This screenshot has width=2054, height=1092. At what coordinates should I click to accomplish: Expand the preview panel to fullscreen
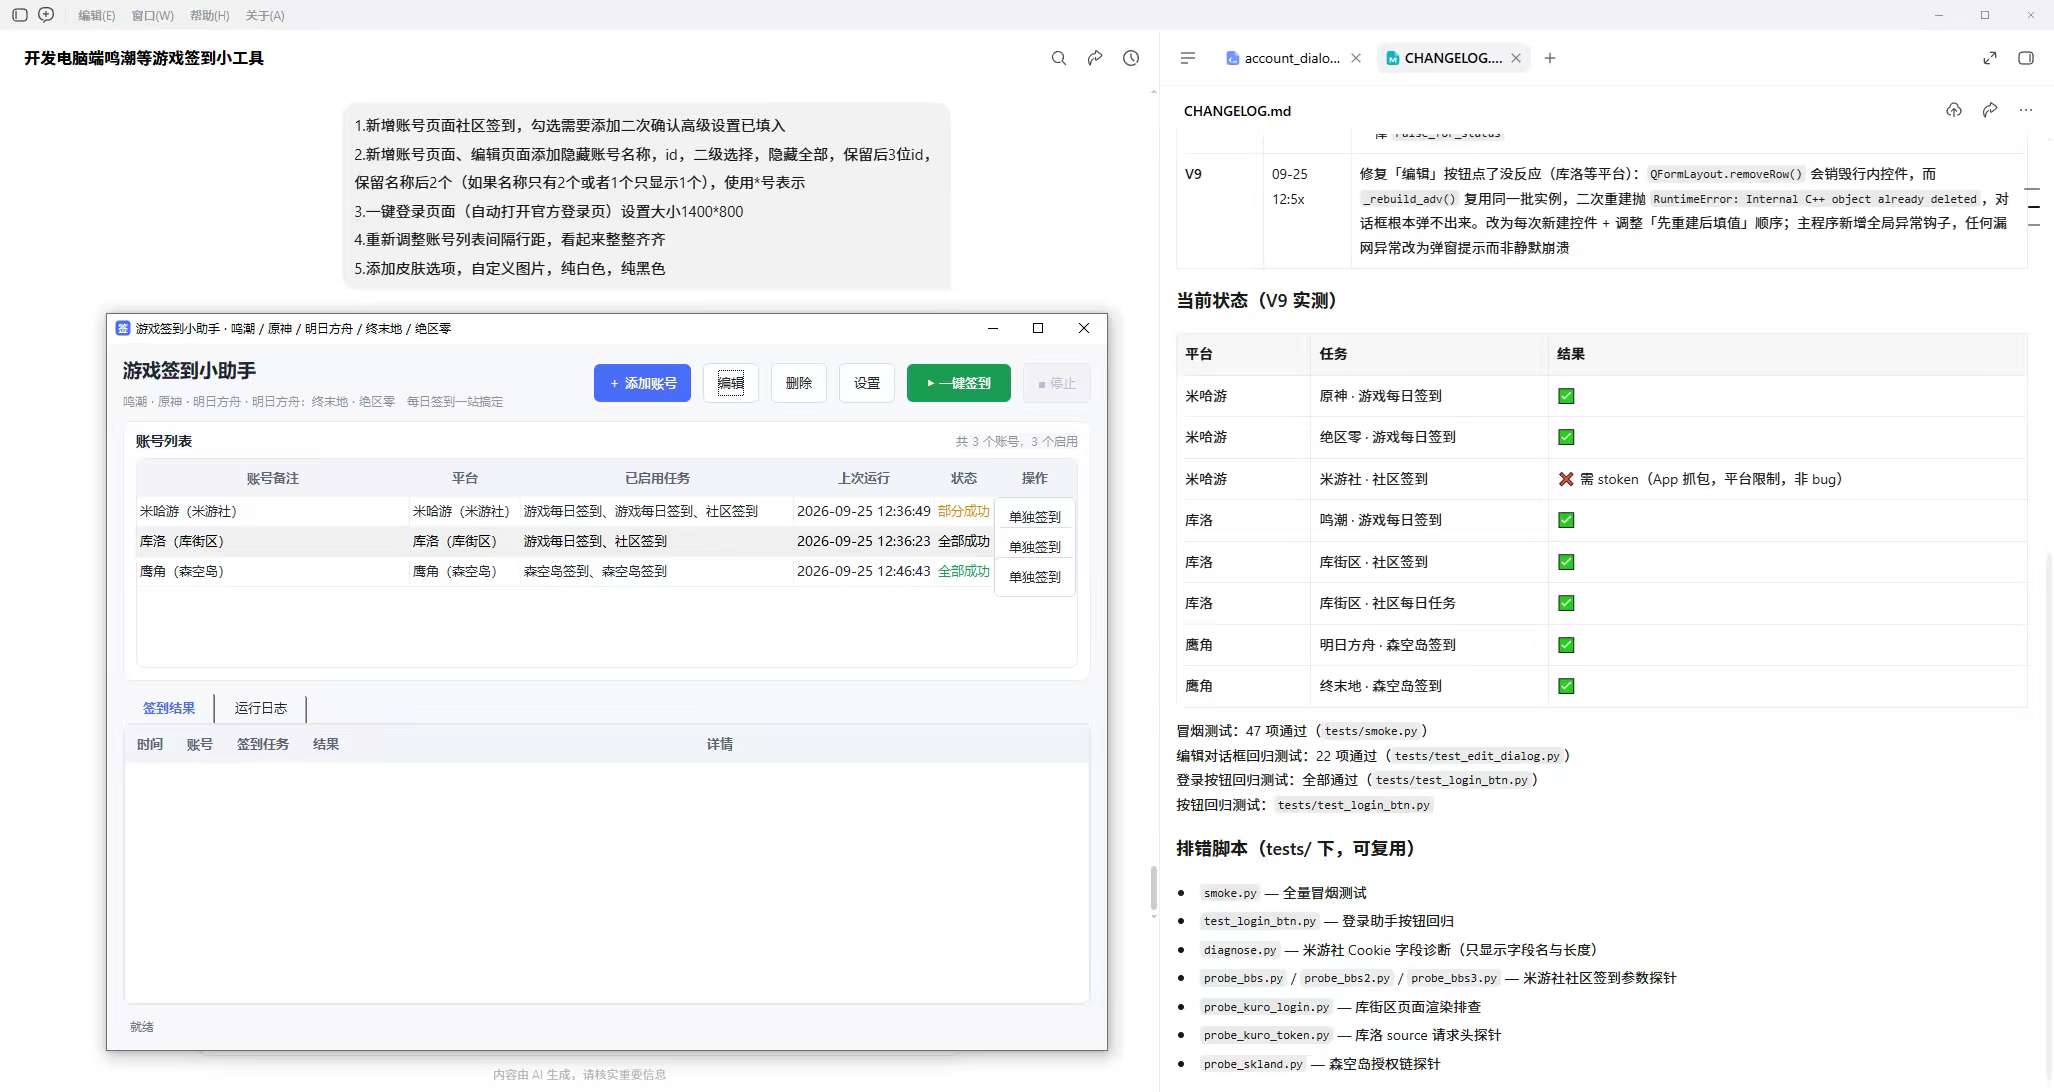pos(1990,58)
